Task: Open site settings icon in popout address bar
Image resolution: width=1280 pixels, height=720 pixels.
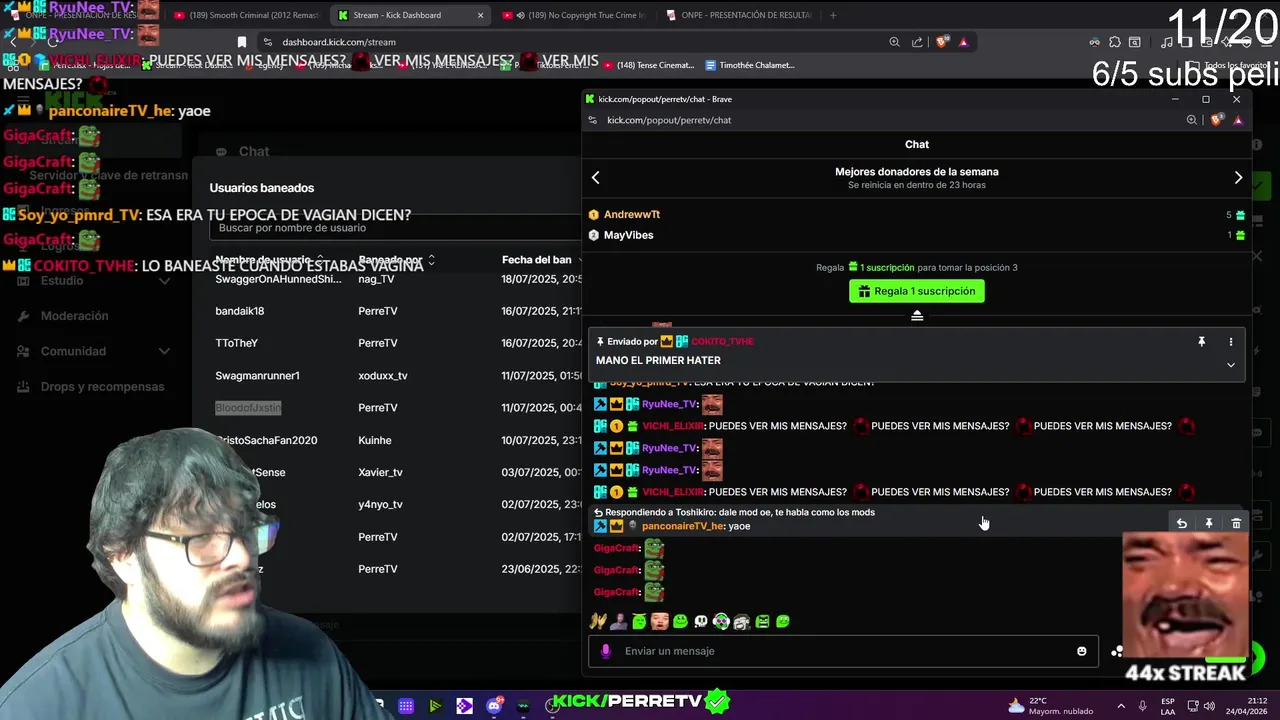Action: [593, 120]
